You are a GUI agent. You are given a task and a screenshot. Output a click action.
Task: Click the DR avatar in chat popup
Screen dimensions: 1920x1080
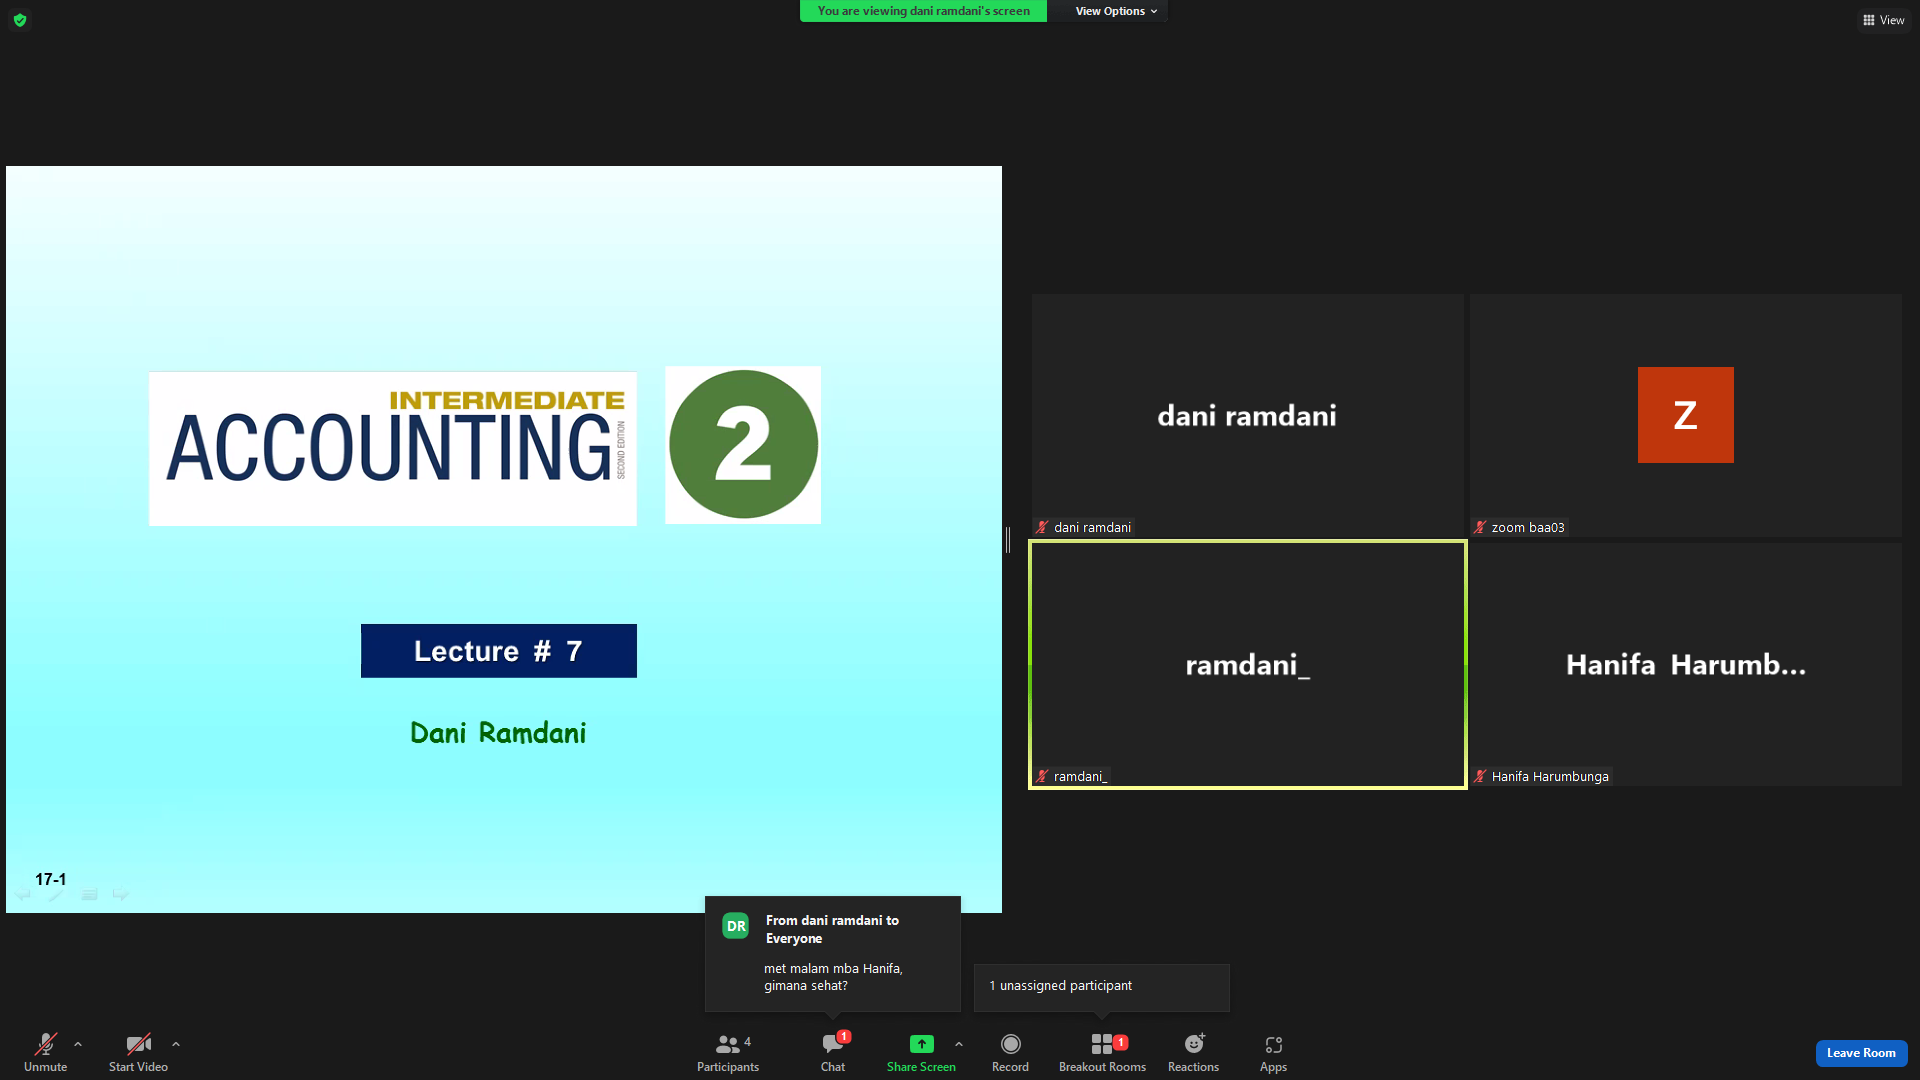[x=736, y=926]
